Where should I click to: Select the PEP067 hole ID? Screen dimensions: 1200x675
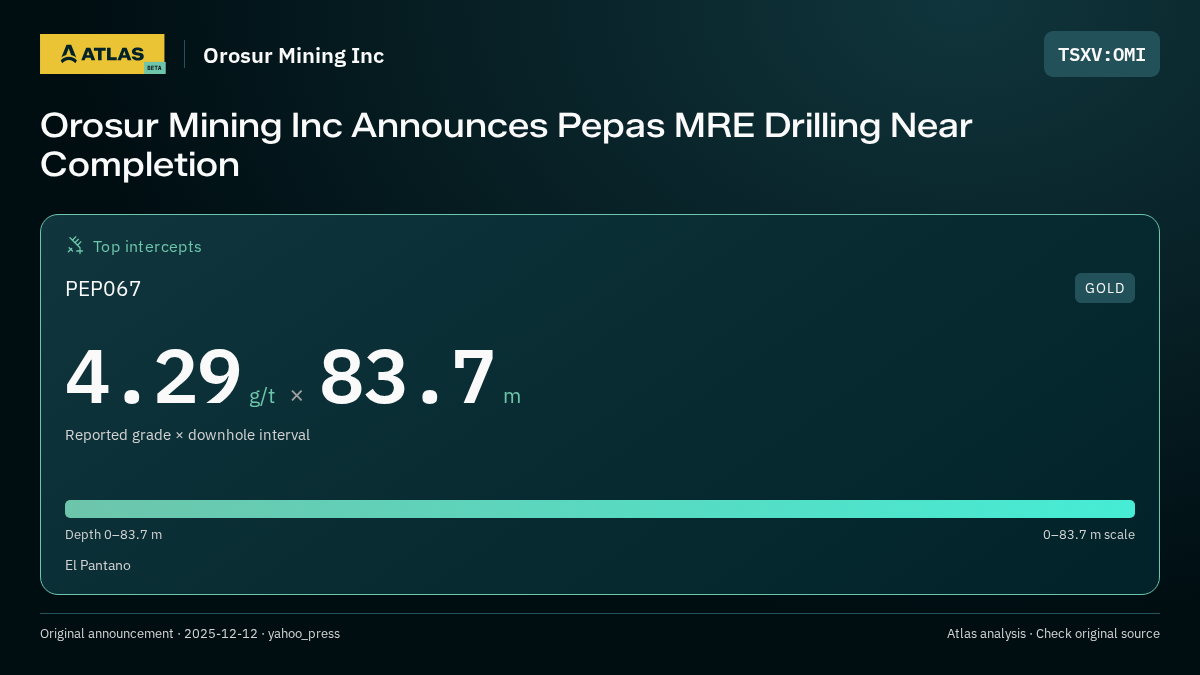tap(103, 289)
